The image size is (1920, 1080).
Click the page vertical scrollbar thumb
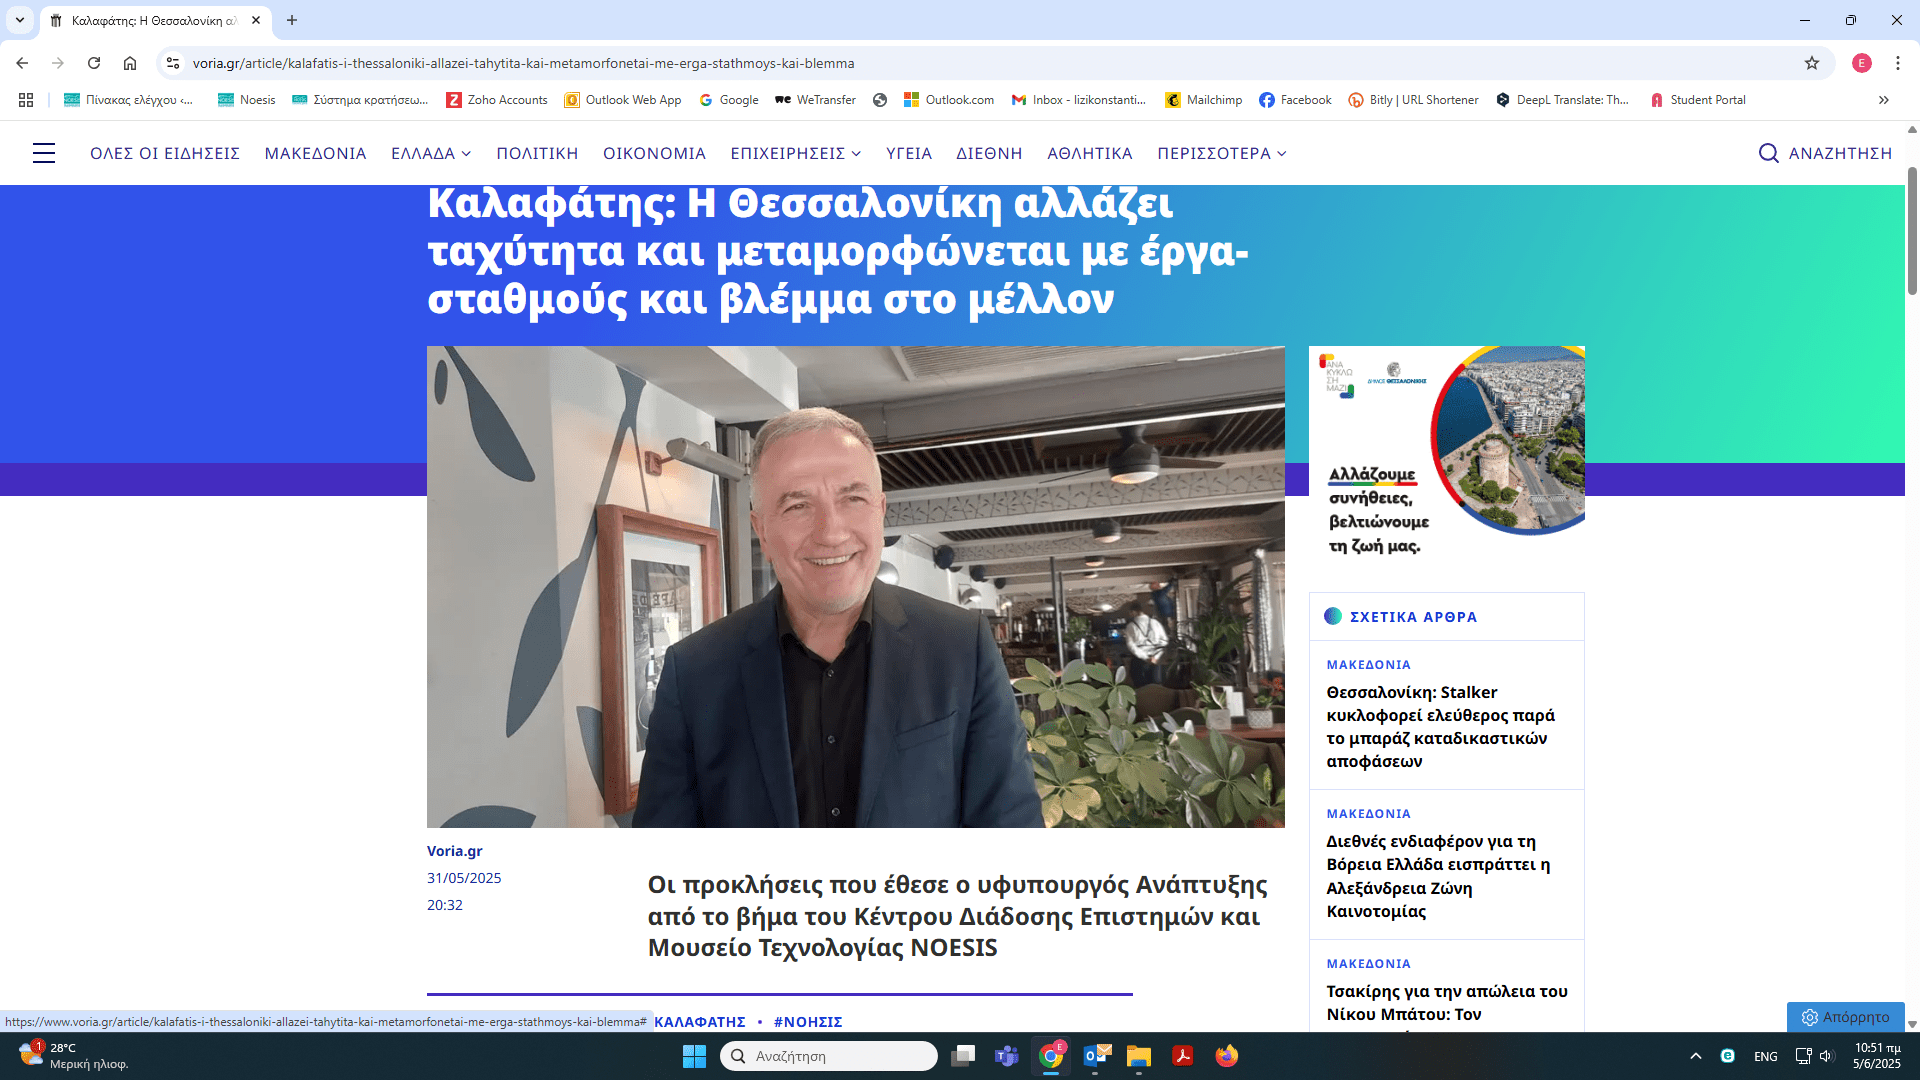(x=1912, y=230)
